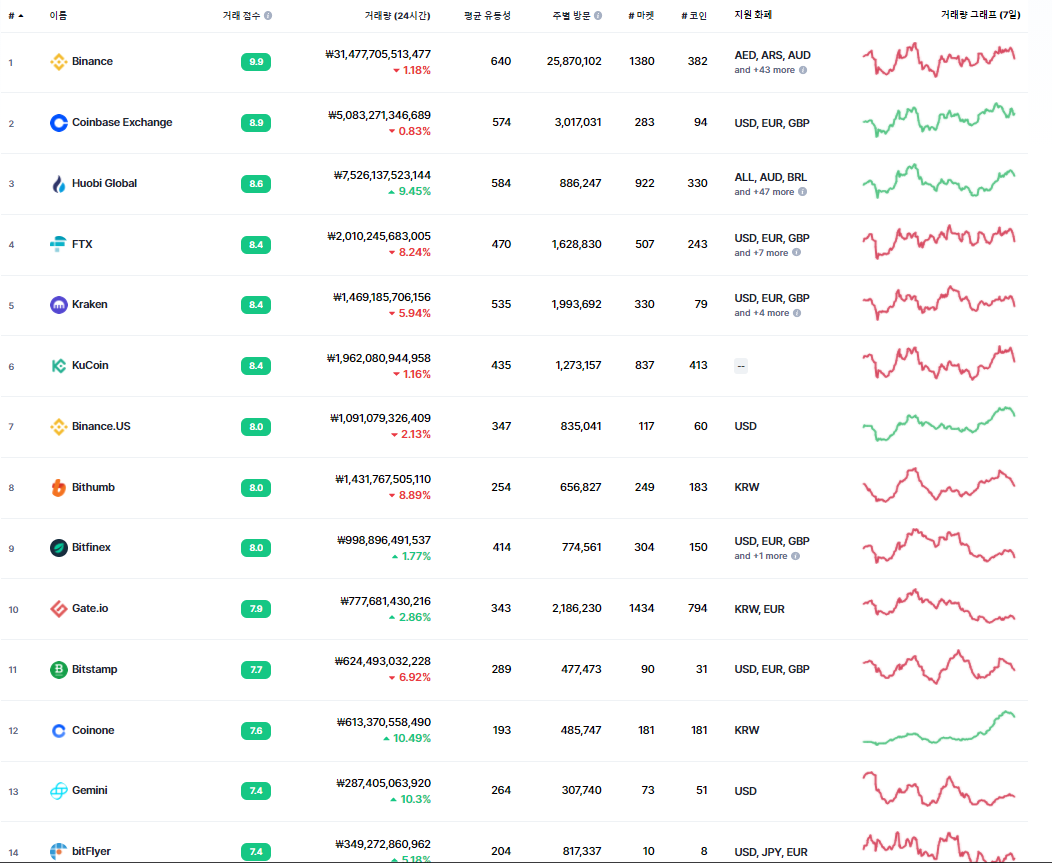This screenshot has height=863, width=1052.
Task: Sort by # 마켓 column header
Action: point(641,15)
